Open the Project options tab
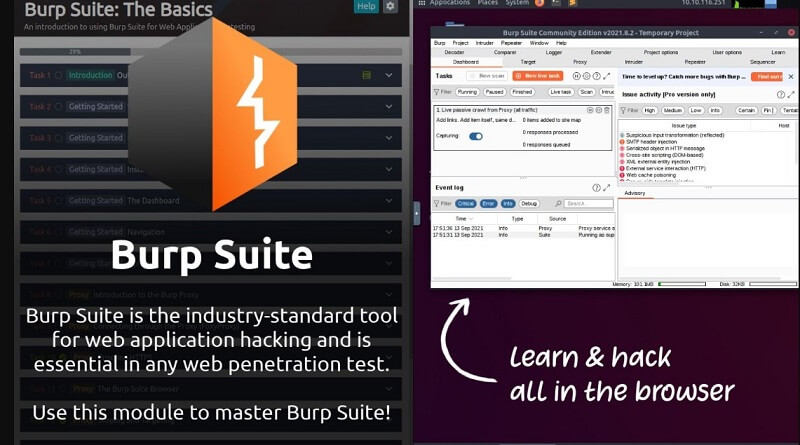Image resolution: width=800 pixels, height=445 pixels. coord(661,52)
